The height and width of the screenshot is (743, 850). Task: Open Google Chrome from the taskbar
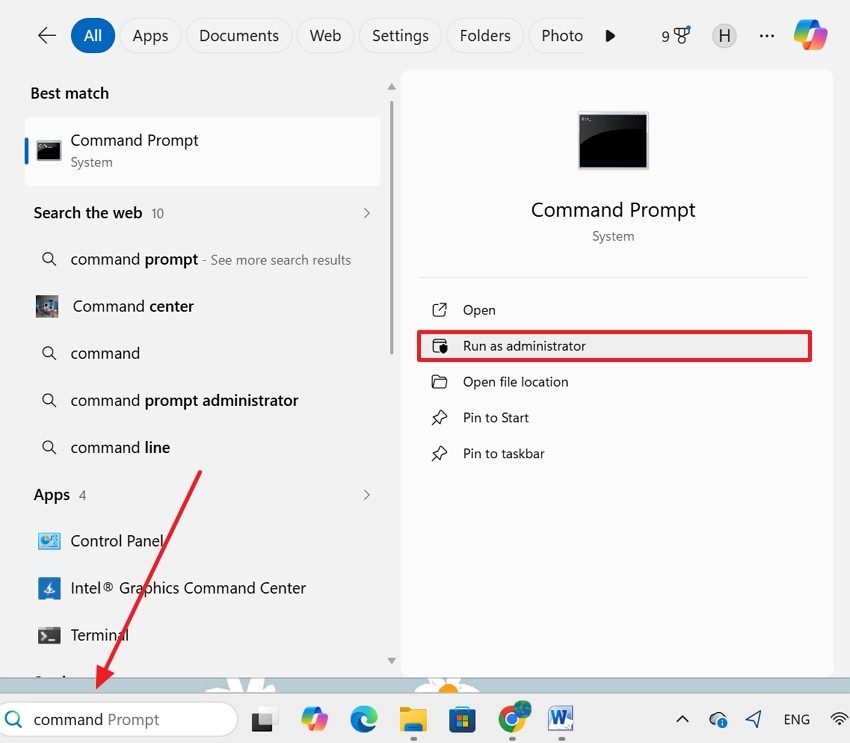pyautogui.click(x=514, y=717)
